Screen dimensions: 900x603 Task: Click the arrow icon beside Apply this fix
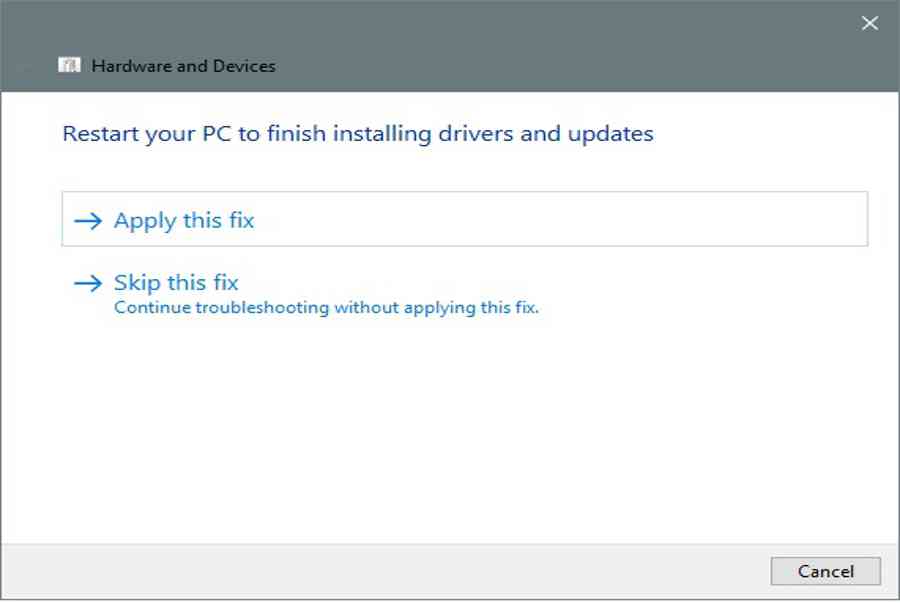point(88,221)
